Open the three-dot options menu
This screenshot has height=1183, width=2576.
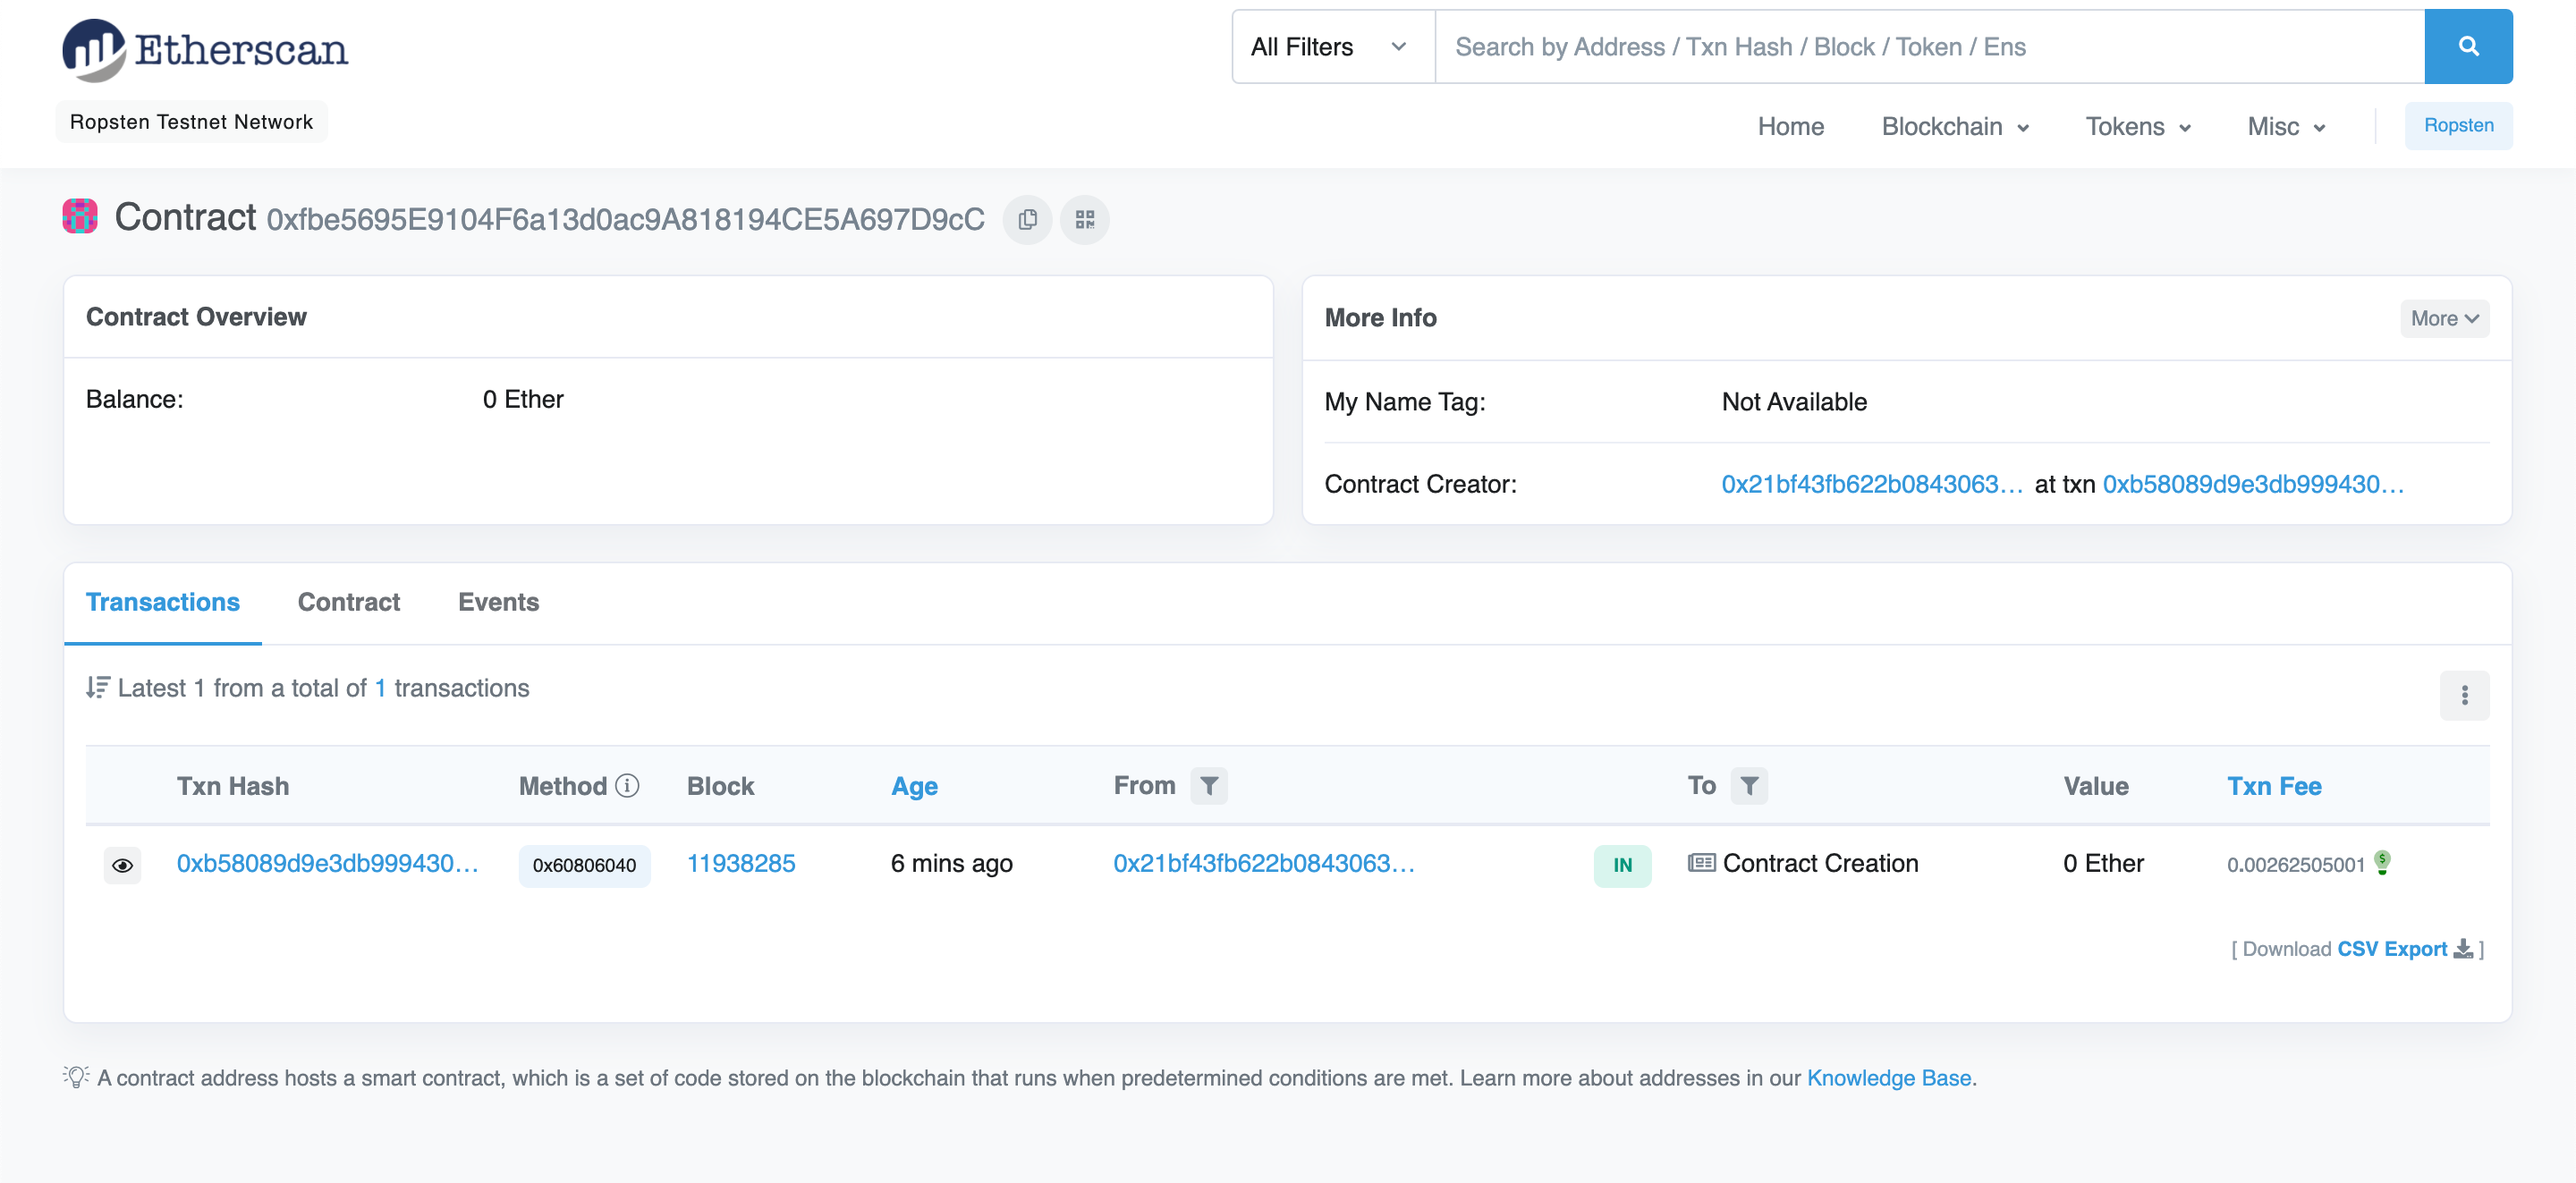[2464, 695]
